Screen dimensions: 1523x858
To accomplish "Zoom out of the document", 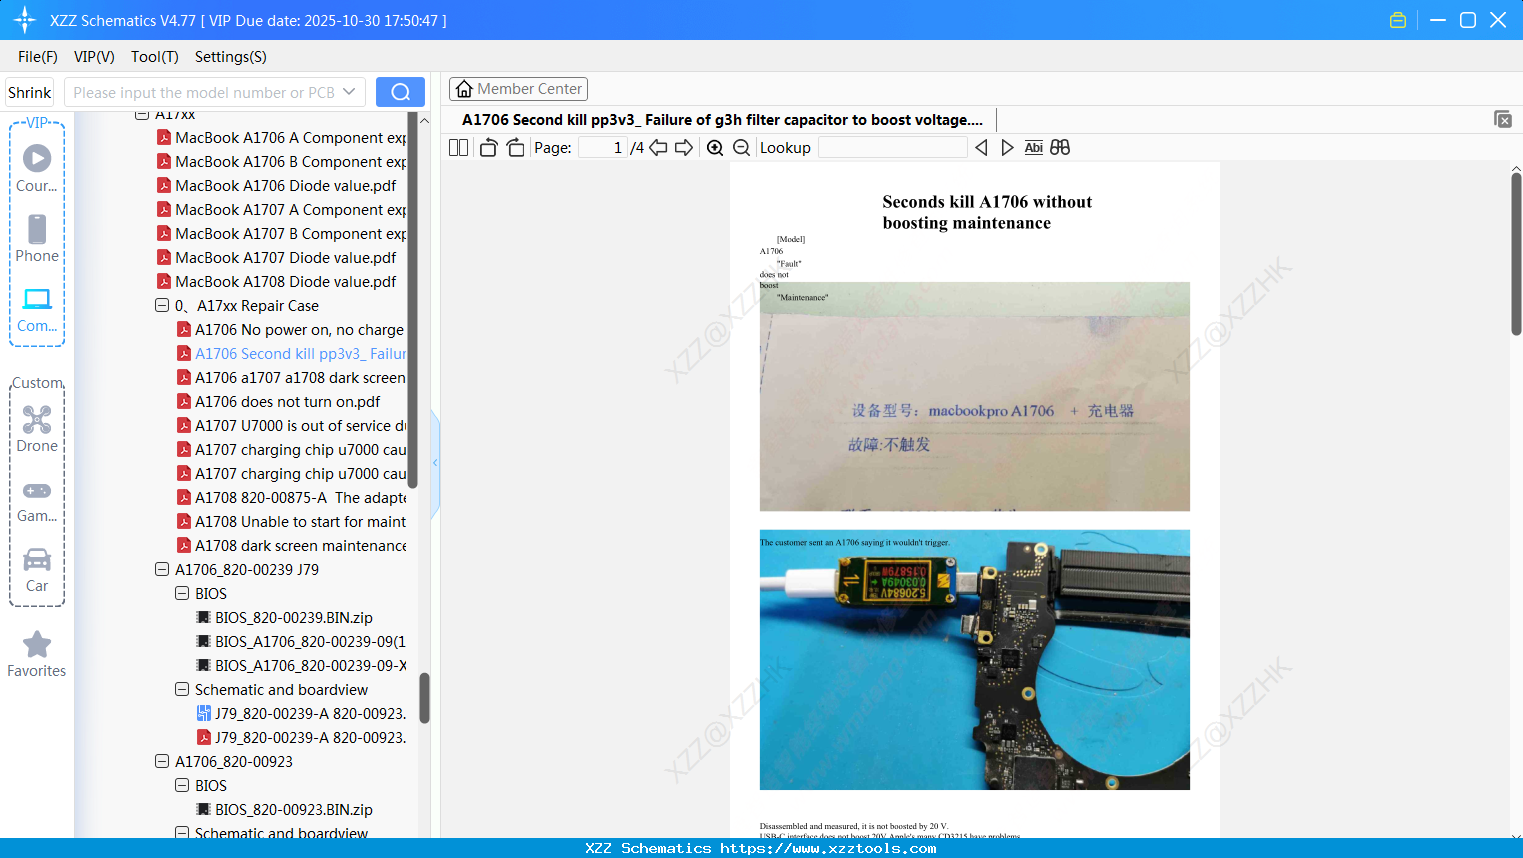I will click(741, 147).
